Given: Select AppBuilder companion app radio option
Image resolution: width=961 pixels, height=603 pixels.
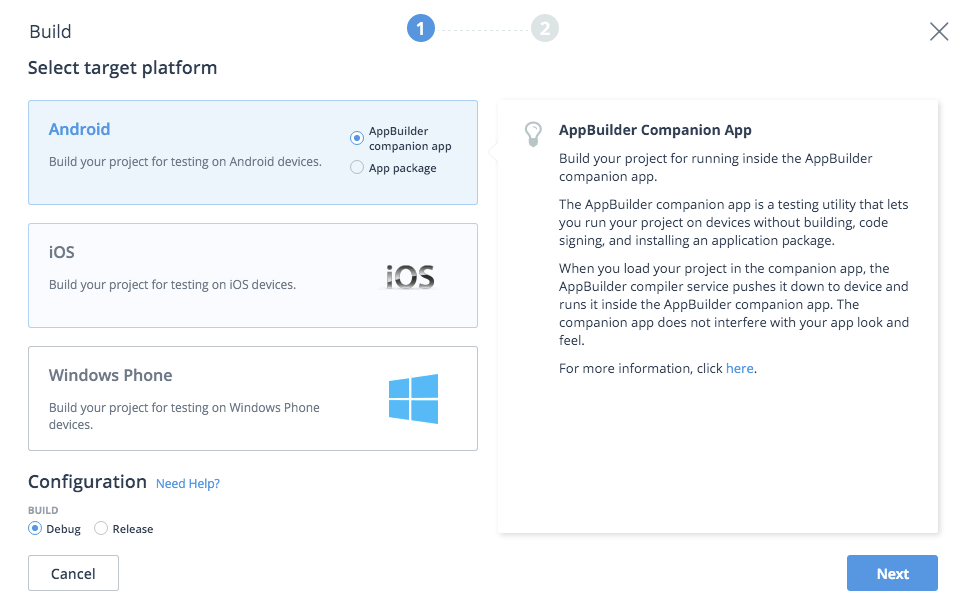Looking at the screenshot, I should pyautogui.click(x=357, y=138).
